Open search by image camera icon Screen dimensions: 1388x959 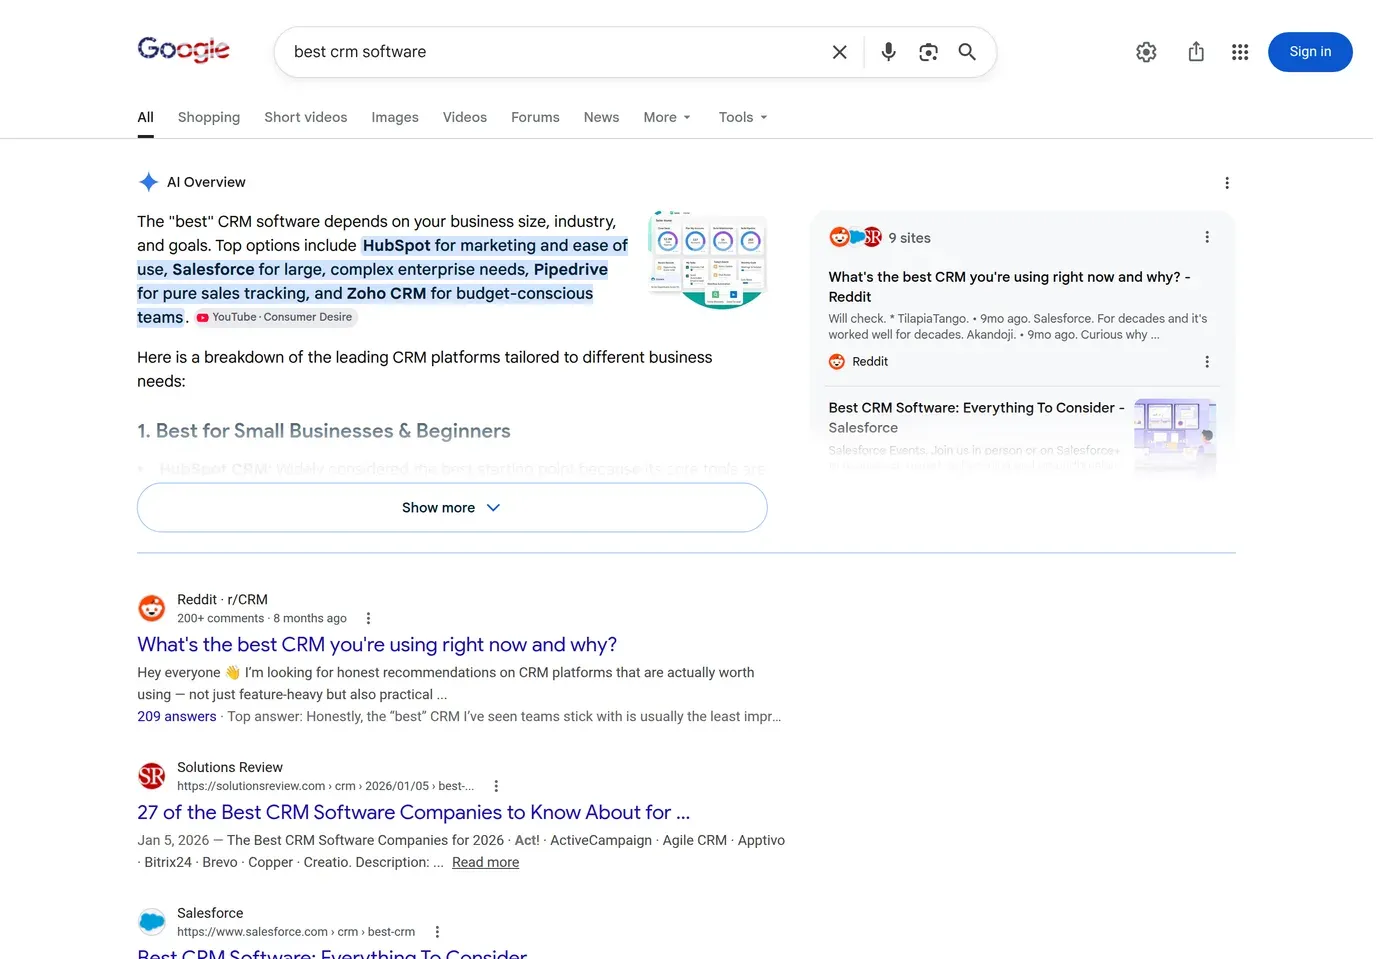tap(928, 52)
